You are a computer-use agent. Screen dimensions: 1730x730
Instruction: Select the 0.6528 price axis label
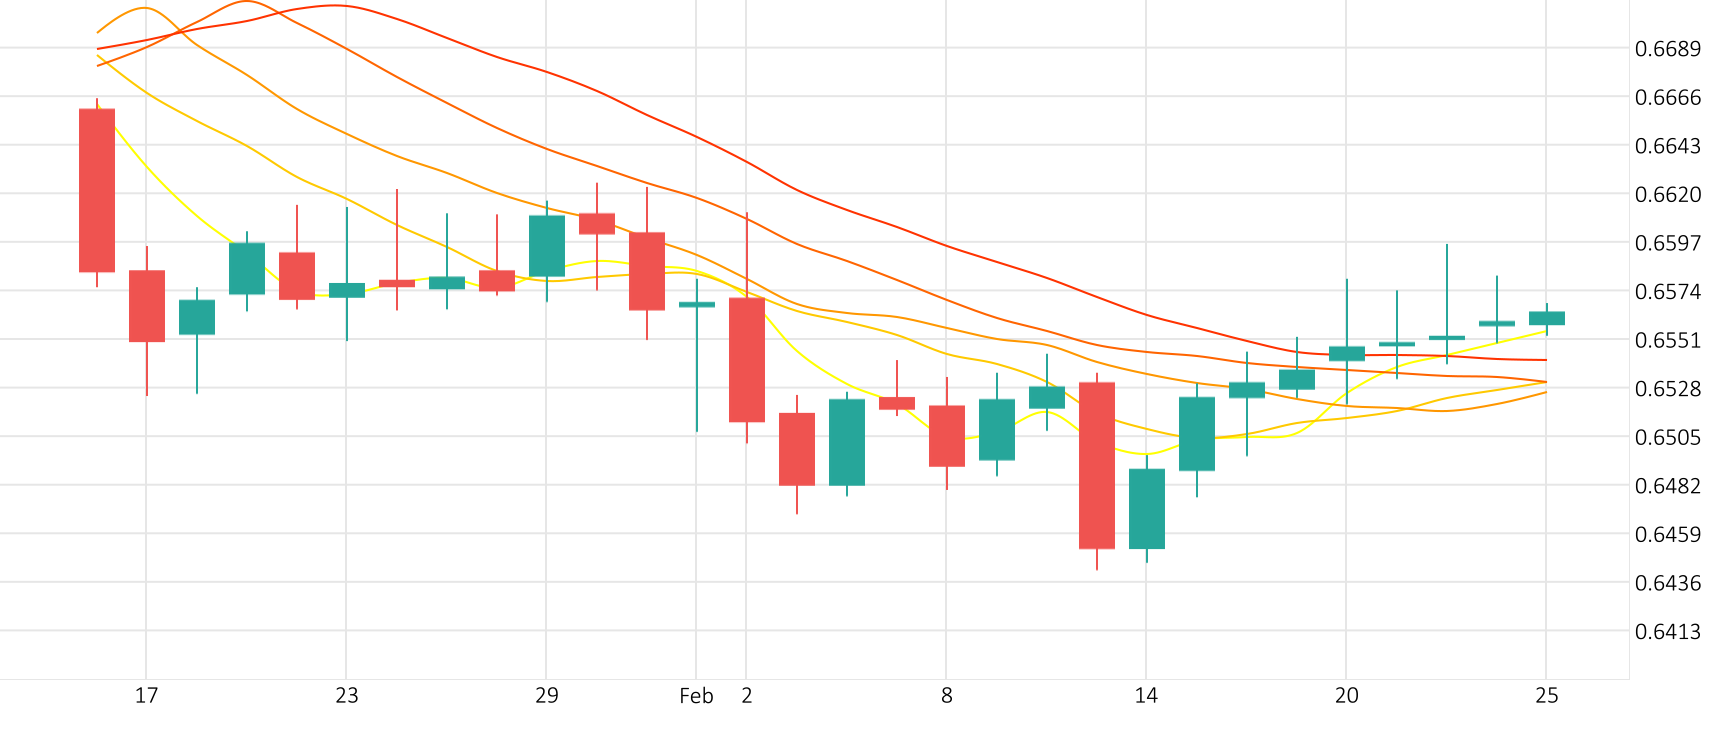tap(1667, 388)
